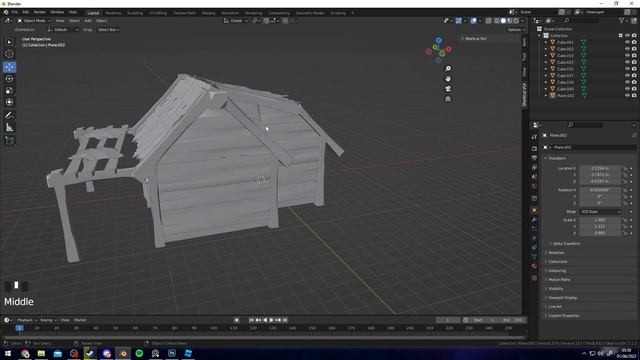Switch to the Modeling workspace tab
This screenshot has width=640, height=360.
tap(113, 13)
